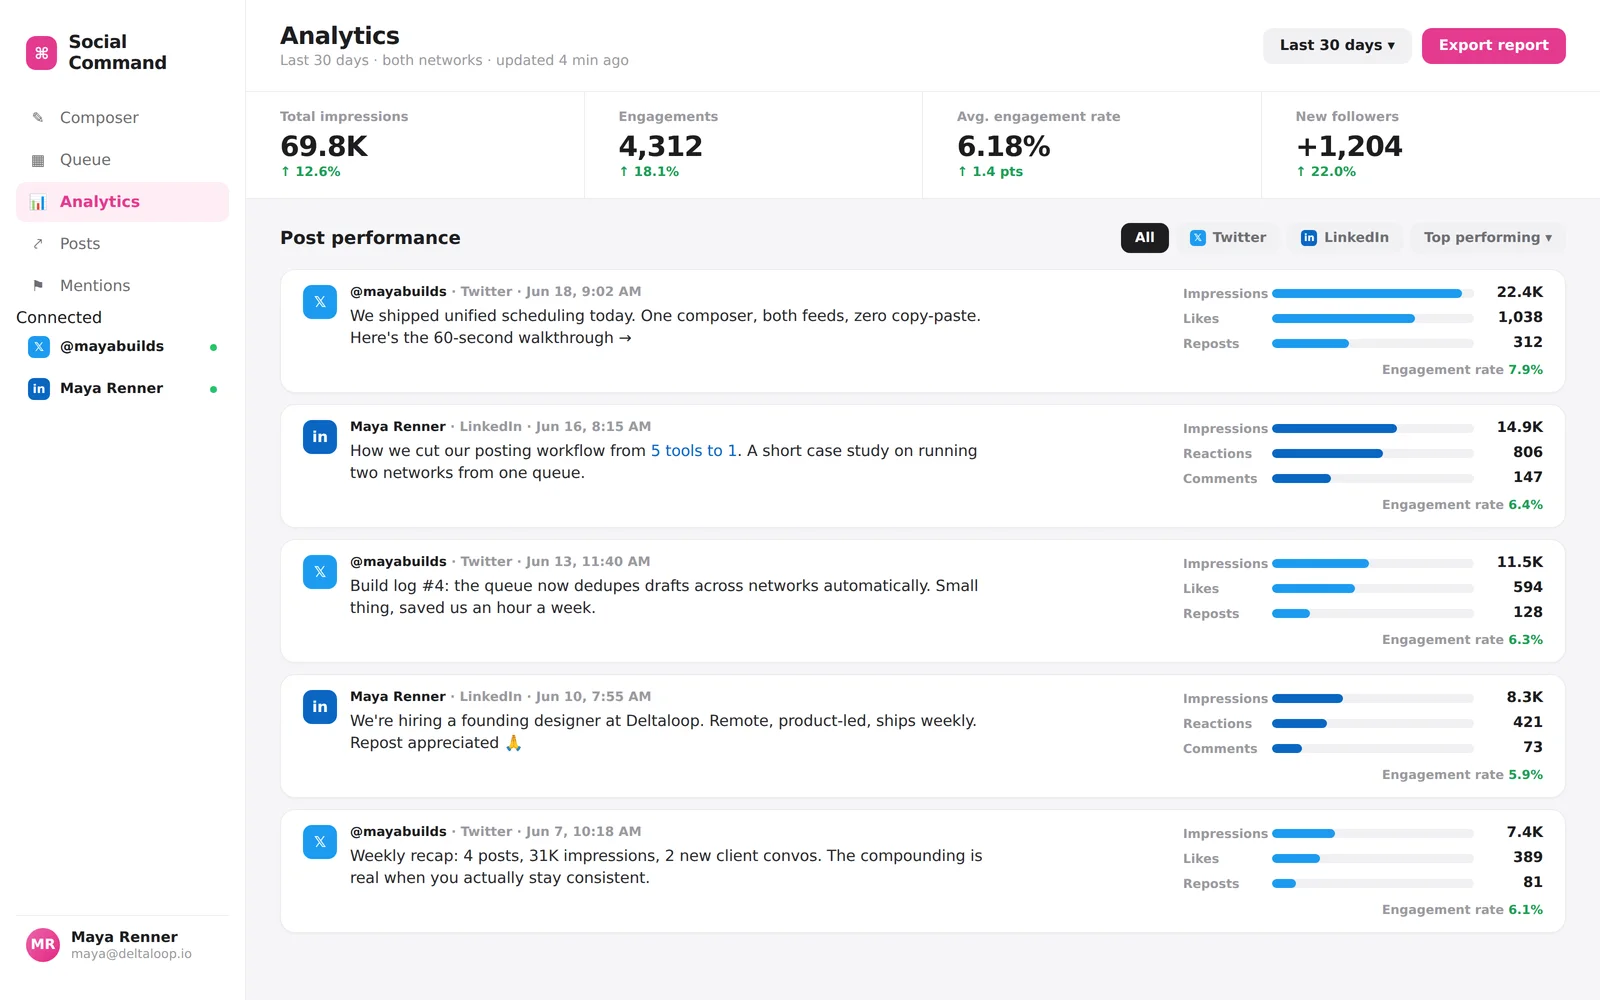
Task: Click Reposts bar showing 81
Action: click(1373, 884)
